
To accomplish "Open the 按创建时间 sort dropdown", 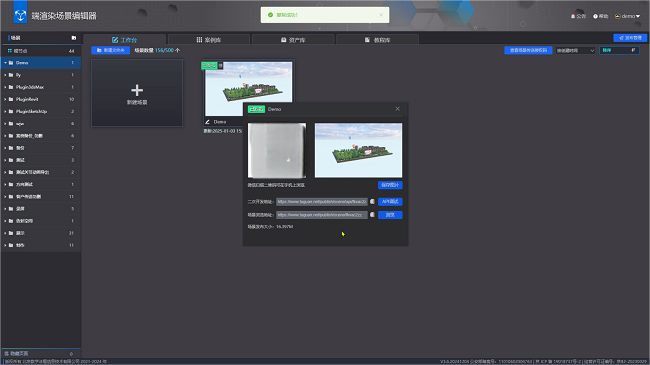I will pos(575,50).
